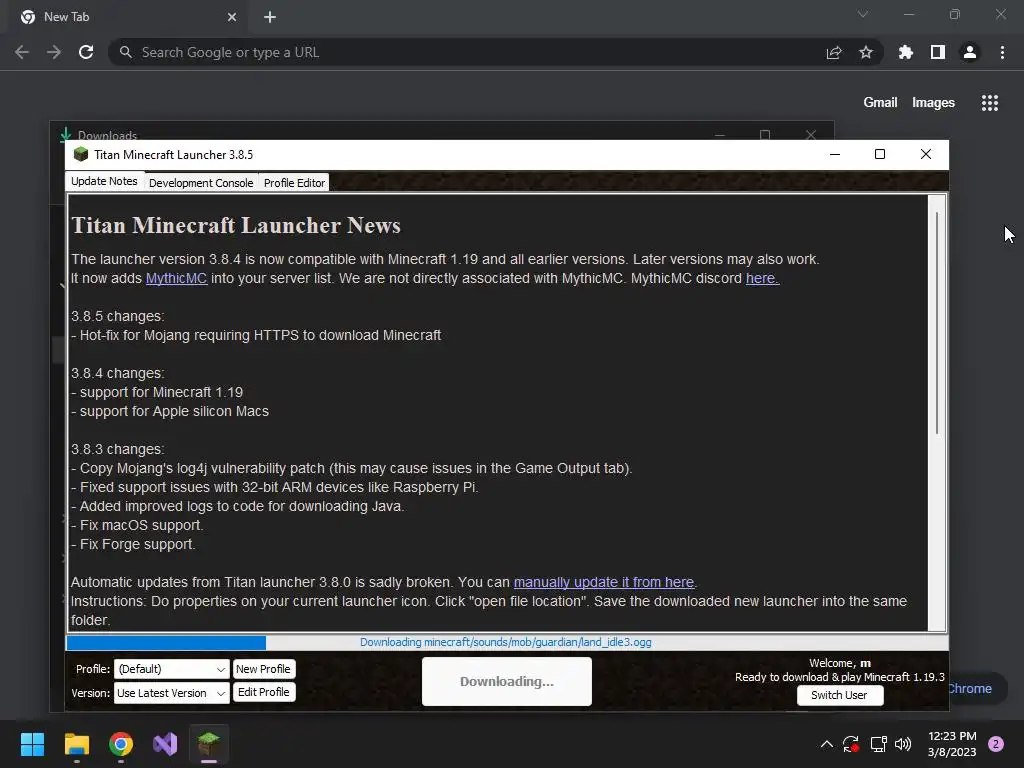Open the Google apps grid
The height and width of the screenshot is (768, 1024).
pos(990,103)
